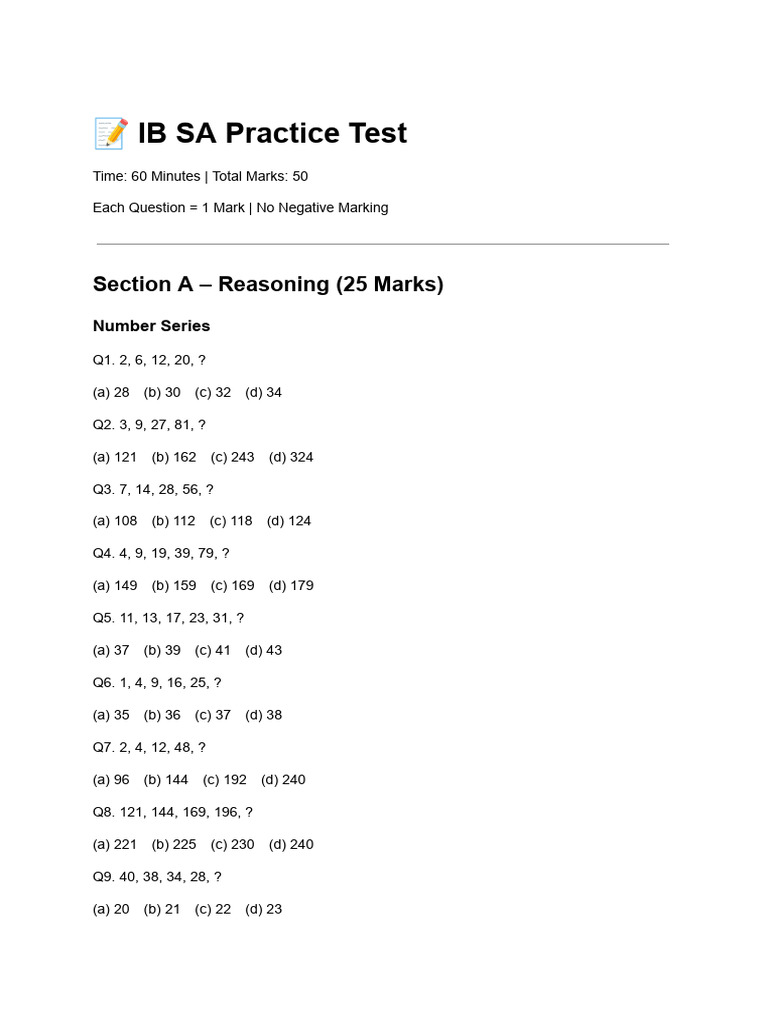Click the Q8 series question text
The height and width of the screenshot is (1024, 768).
[172, 812]
